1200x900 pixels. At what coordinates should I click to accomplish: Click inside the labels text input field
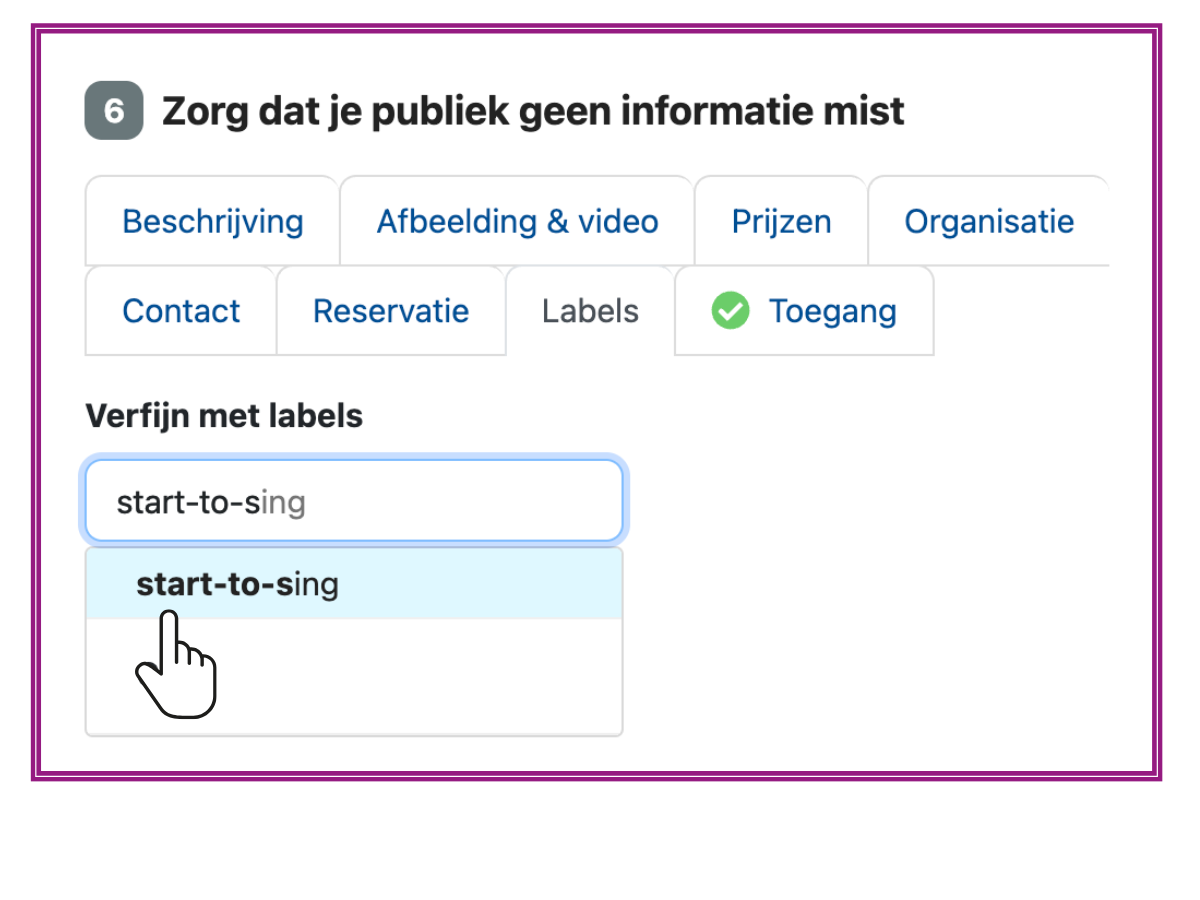pos(353,501)
